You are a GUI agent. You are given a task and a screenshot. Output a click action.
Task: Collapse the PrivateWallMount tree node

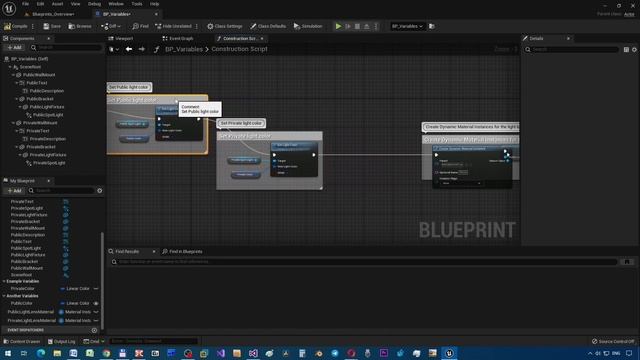point(13,123)
